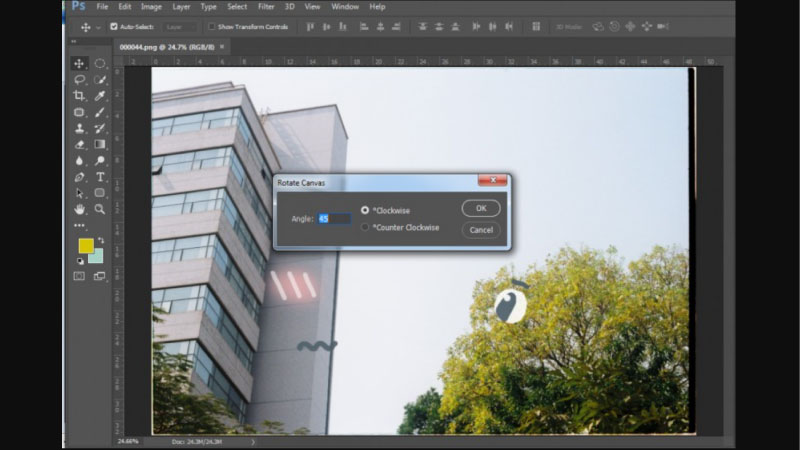800x450 pixels.
Task: Enable Show Transform Controls checkbox
Action: click(211, 27)
